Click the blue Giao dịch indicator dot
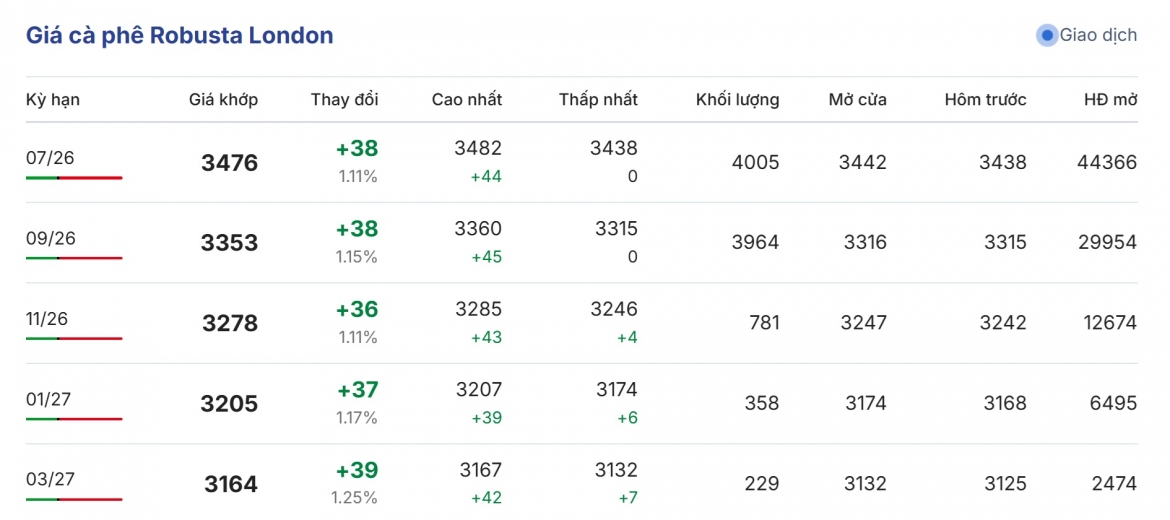 [1047, 35]
